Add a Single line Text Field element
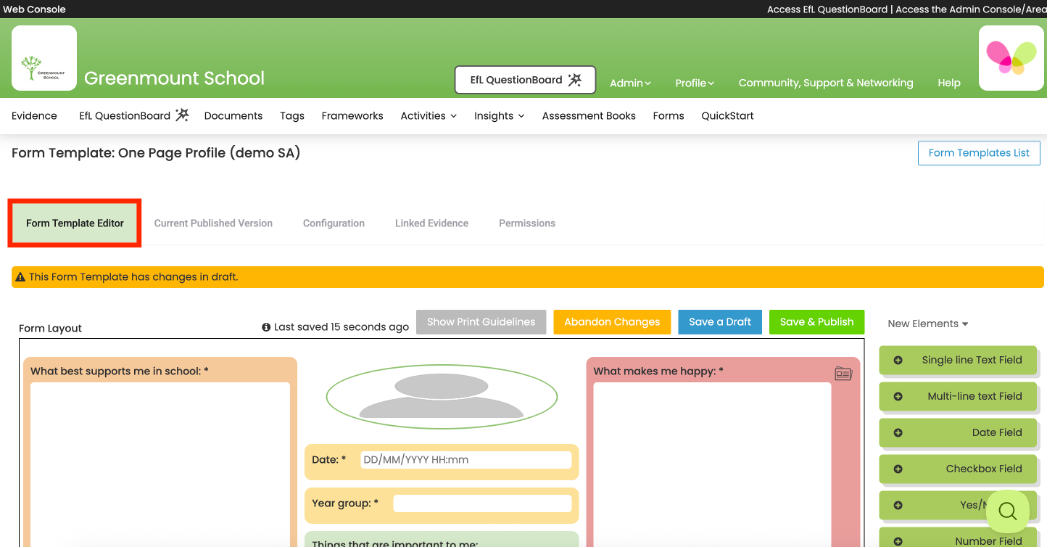 [x=958, y=360]
